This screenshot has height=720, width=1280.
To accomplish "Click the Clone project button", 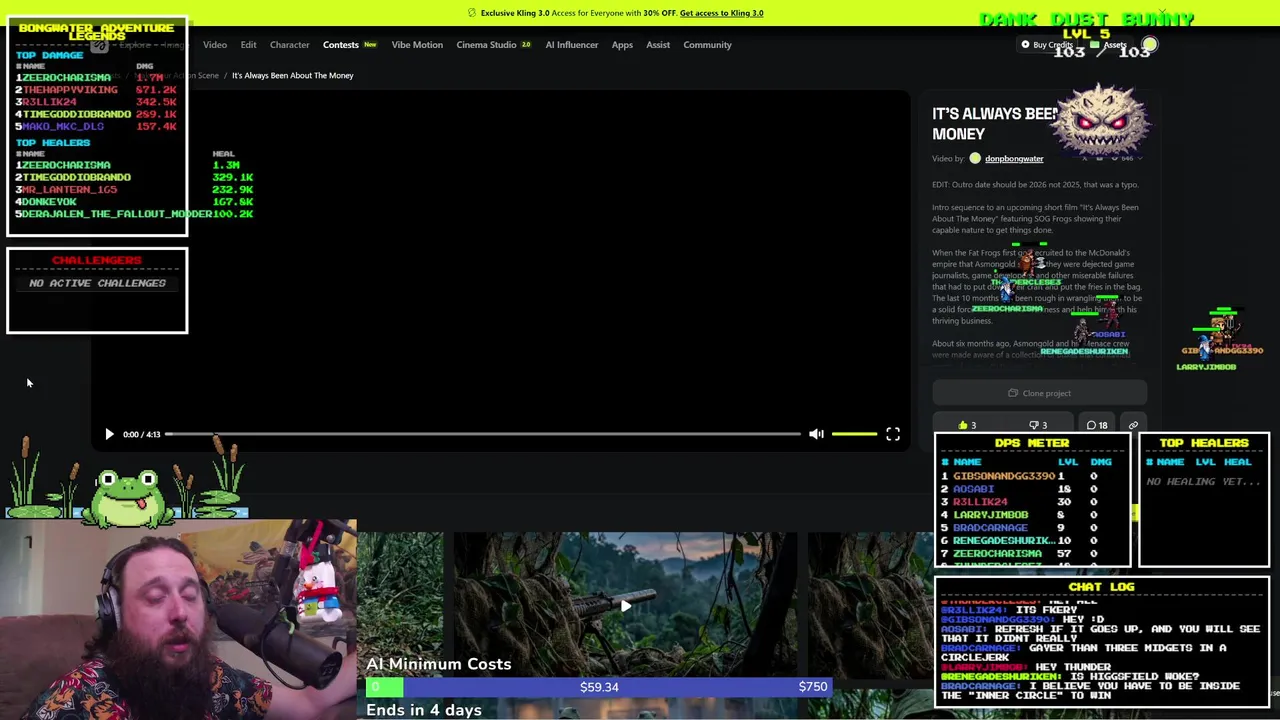I will coord(1039,393).
